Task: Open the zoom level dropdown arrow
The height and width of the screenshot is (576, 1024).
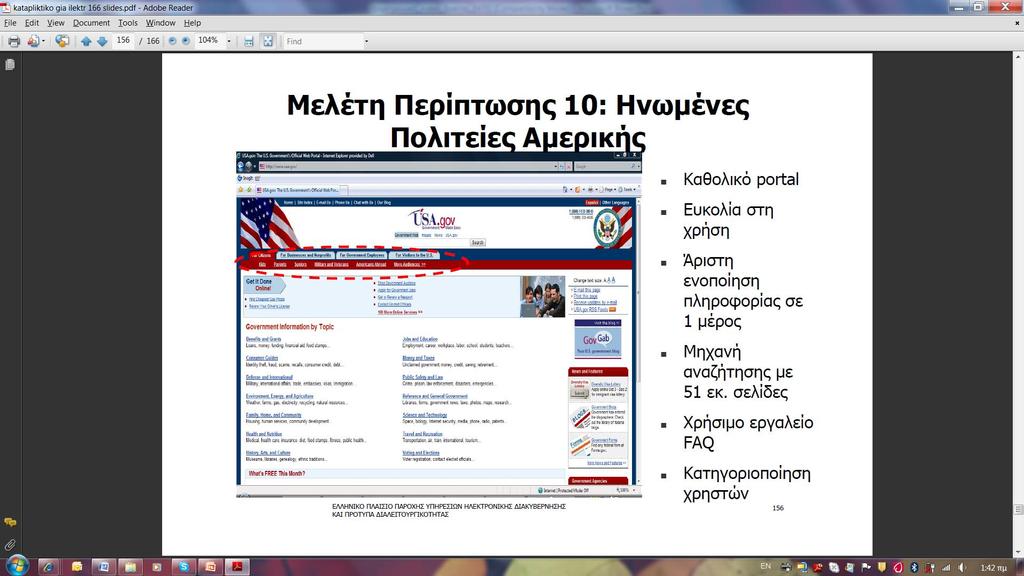Action: tap(229, 41)
